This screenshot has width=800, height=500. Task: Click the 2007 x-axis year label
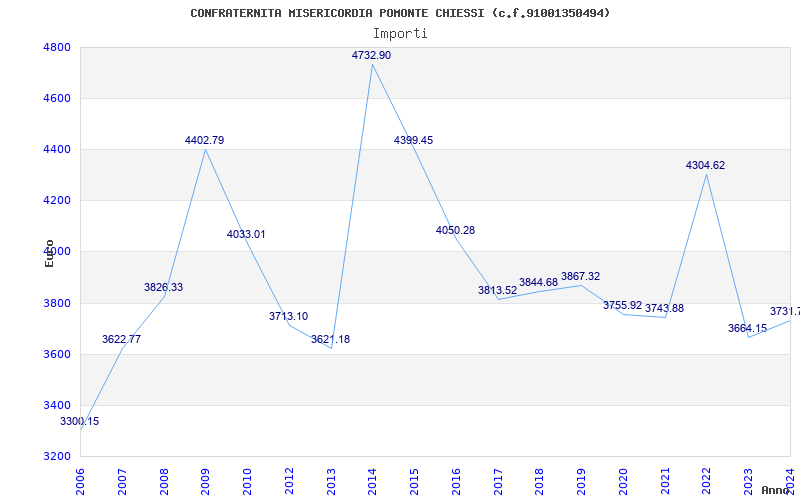coord(122,481)
